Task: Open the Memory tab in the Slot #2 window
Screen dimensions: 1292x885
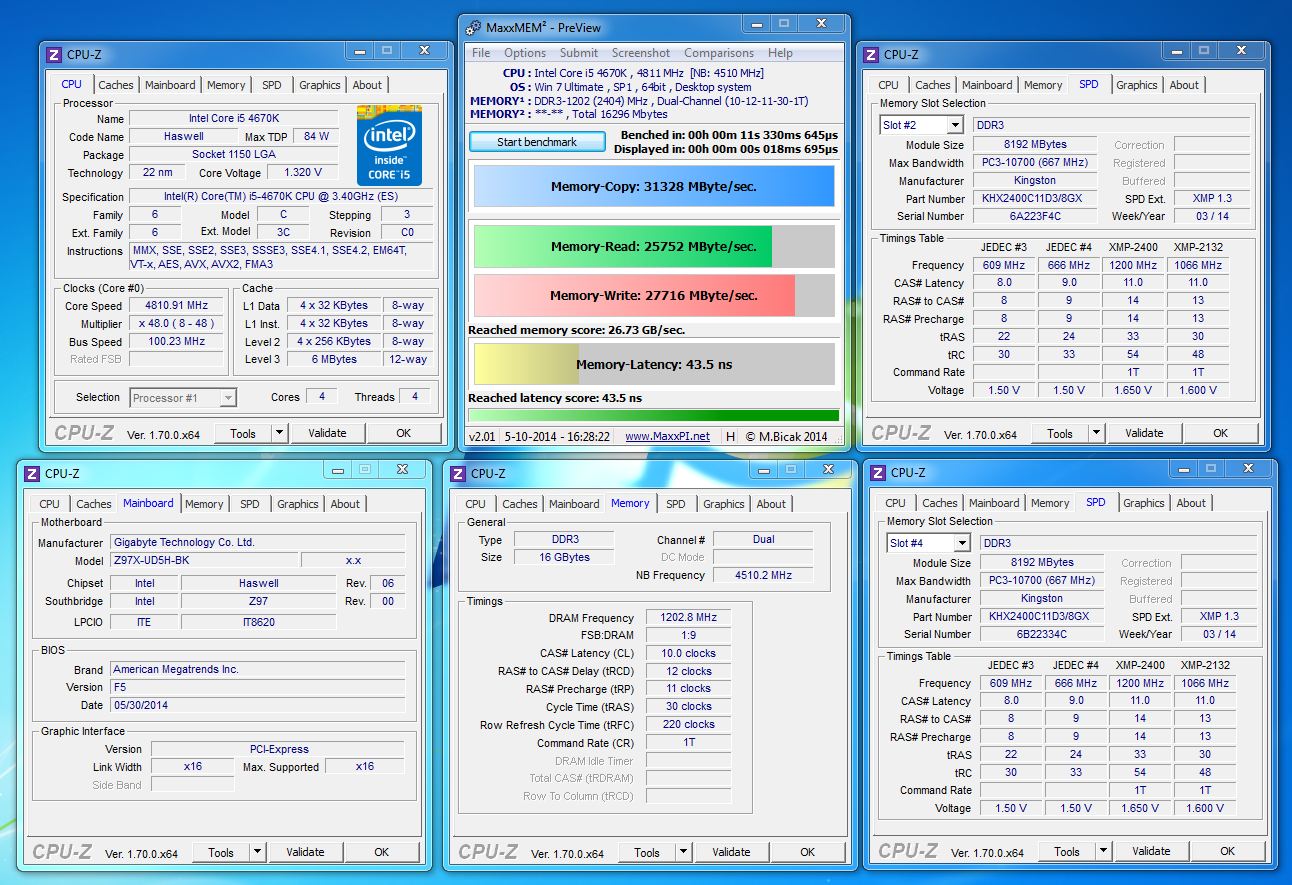Action: (1043, 85)
